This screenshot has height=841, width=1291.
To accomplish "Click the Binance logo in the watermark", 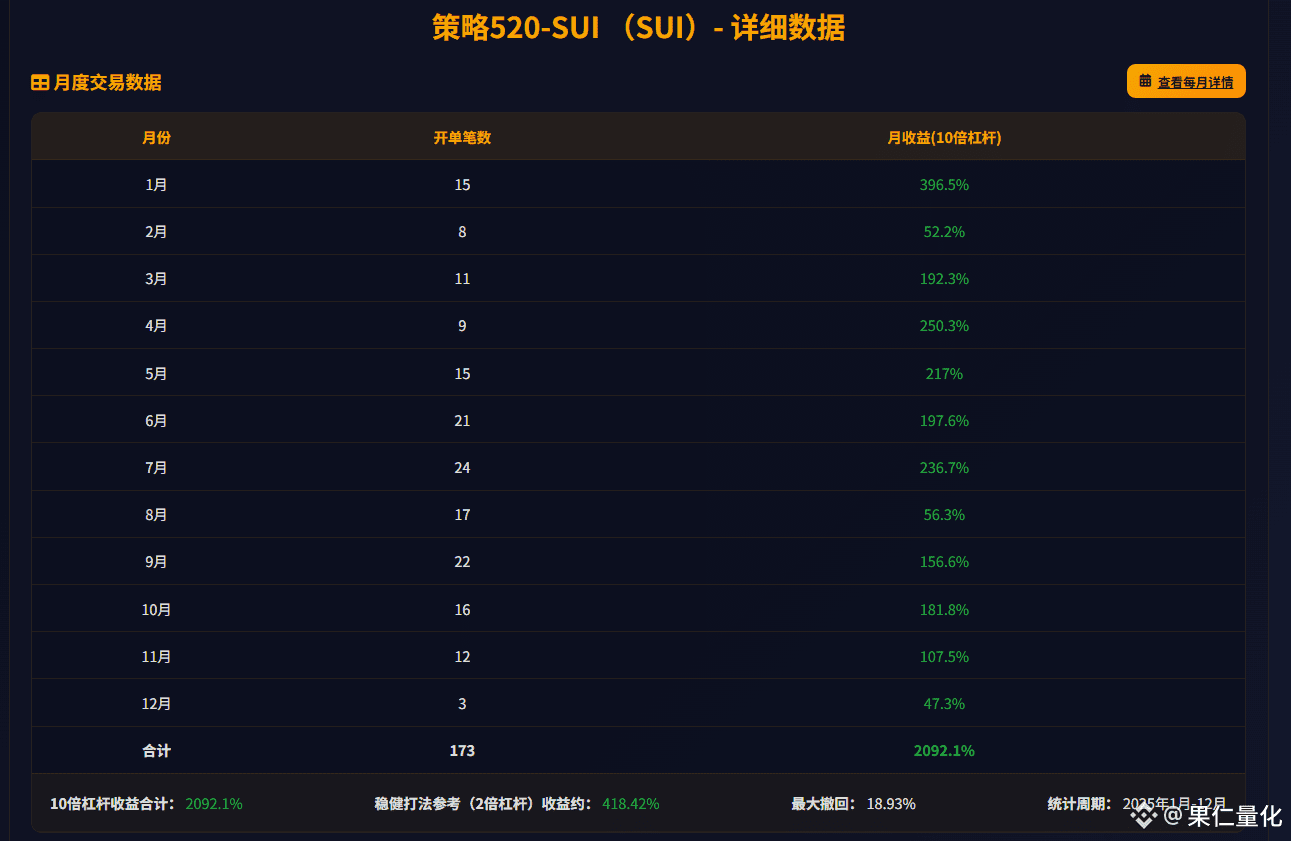I will (x=1143, y=816).
